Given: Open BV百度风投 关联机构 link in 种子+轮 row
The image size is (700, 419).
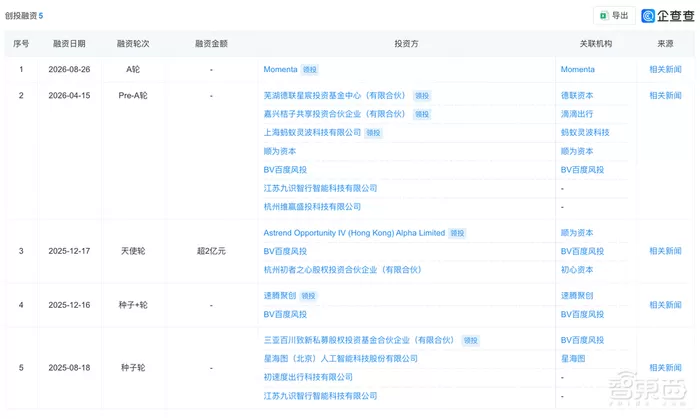Looking at the screenshot, I should (x=583, y=314).
